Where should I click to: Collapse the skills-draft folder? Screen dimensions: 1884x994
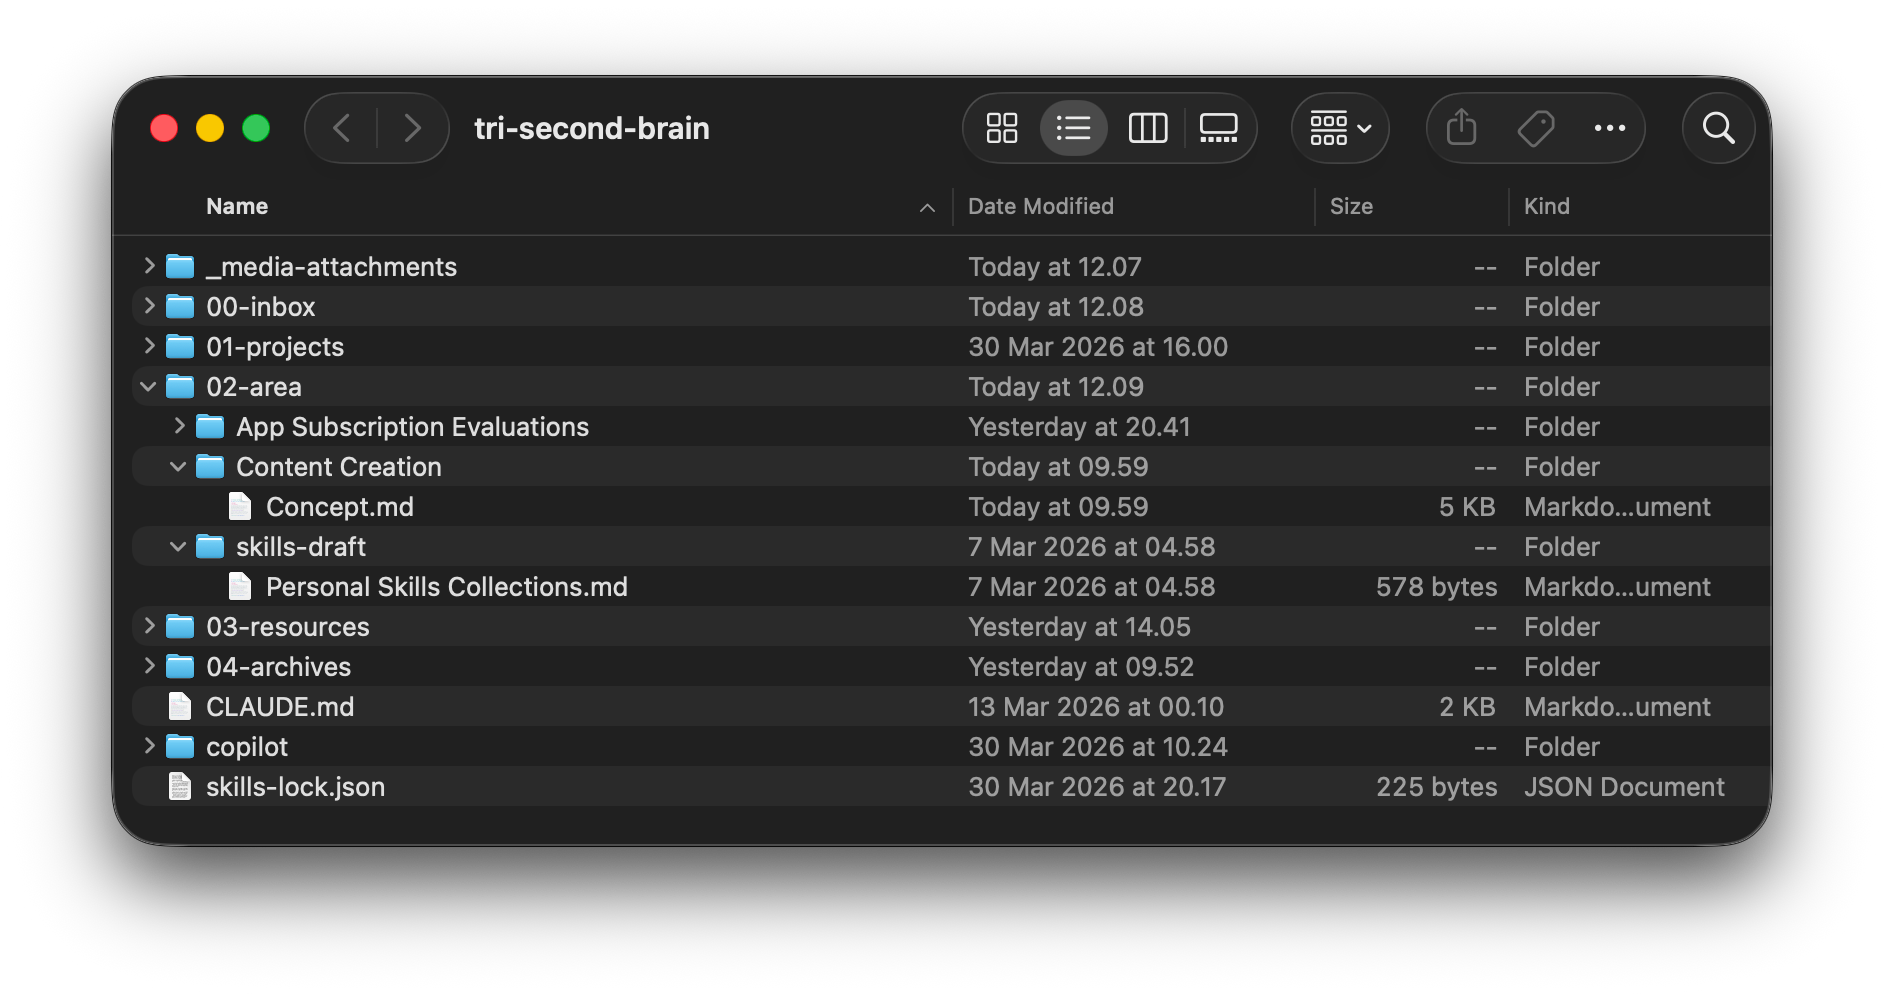coord(178,546)
